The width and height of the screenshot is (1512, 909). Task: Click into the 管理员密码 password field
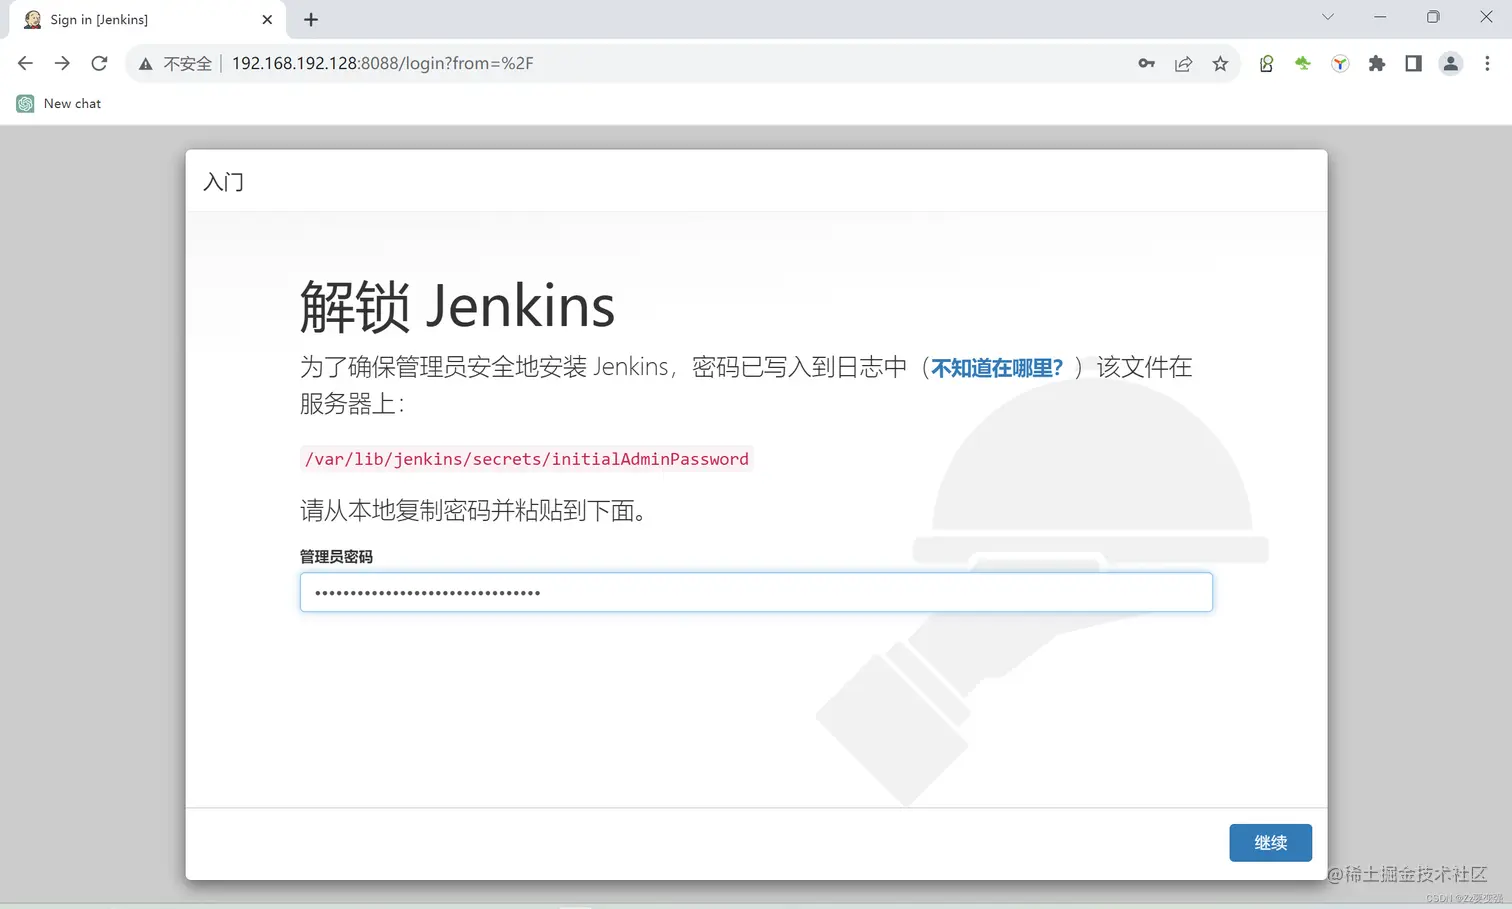point(756,592)
